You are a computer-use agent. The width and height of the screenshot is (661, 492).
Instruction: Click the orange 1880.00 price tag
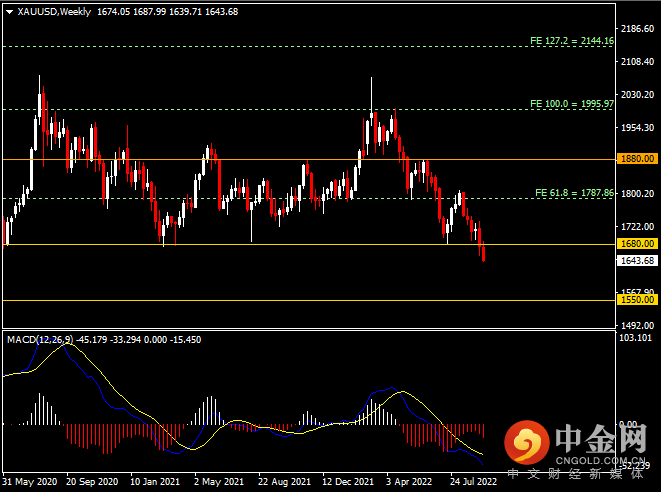637,159
